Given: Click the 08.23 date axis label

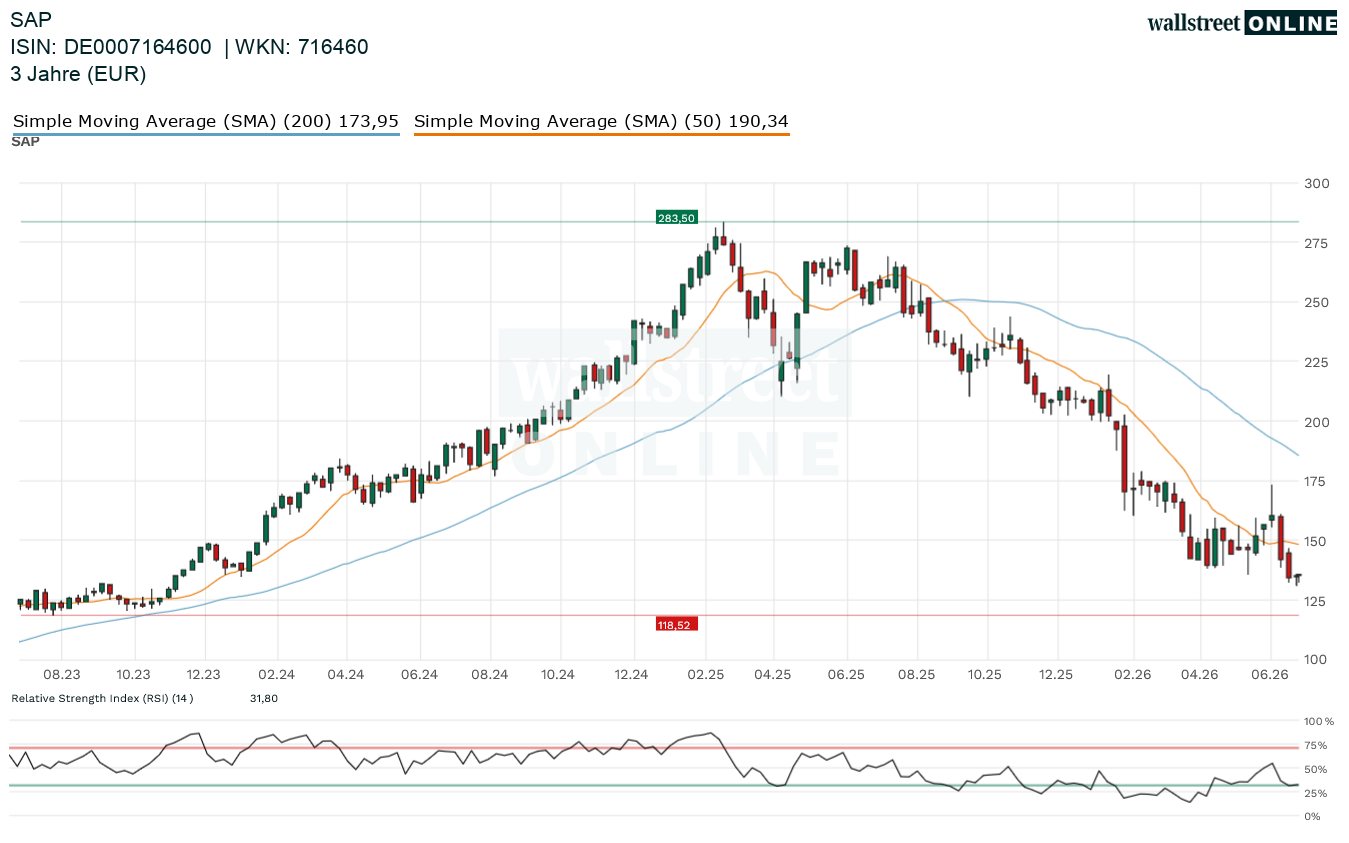Looking at the screenshot, I should point(62,675).
